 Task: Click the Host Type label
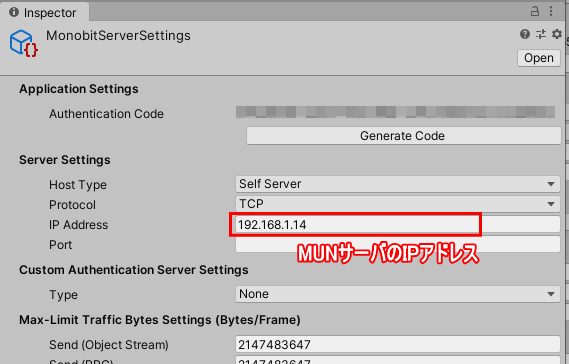coord(78,185)
